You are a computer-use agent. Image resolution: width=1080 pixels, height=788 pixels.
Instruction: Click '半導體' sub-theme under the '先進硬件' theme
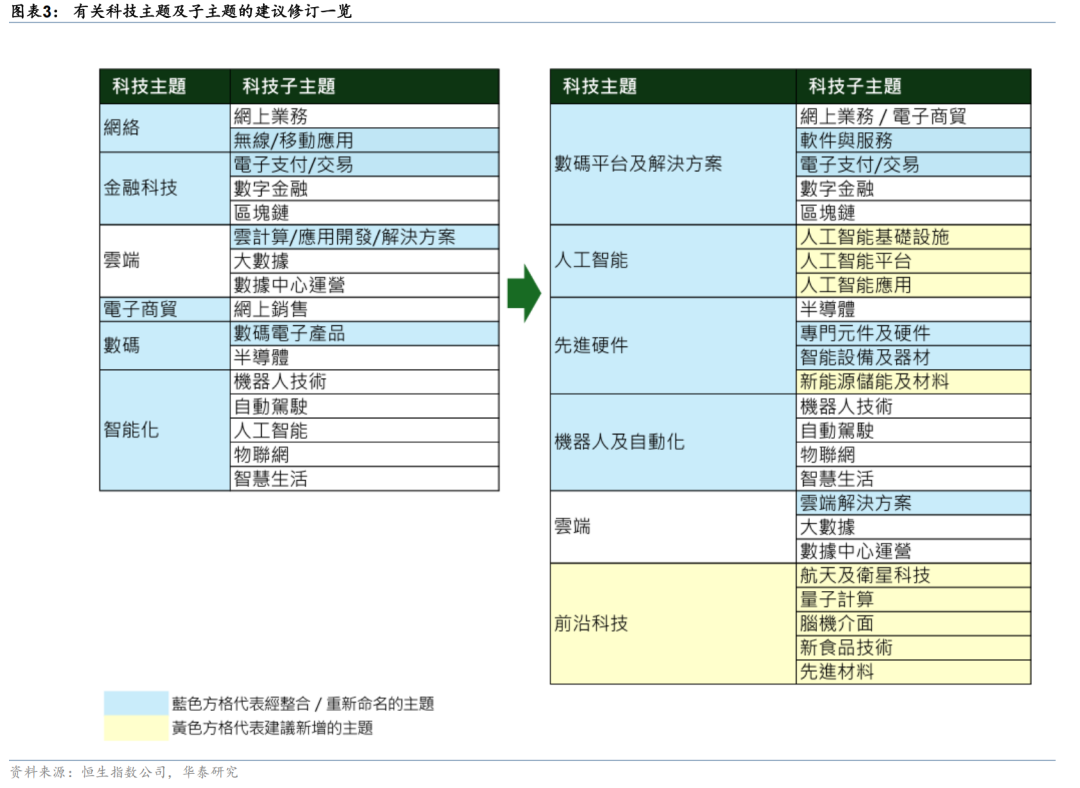913,309
